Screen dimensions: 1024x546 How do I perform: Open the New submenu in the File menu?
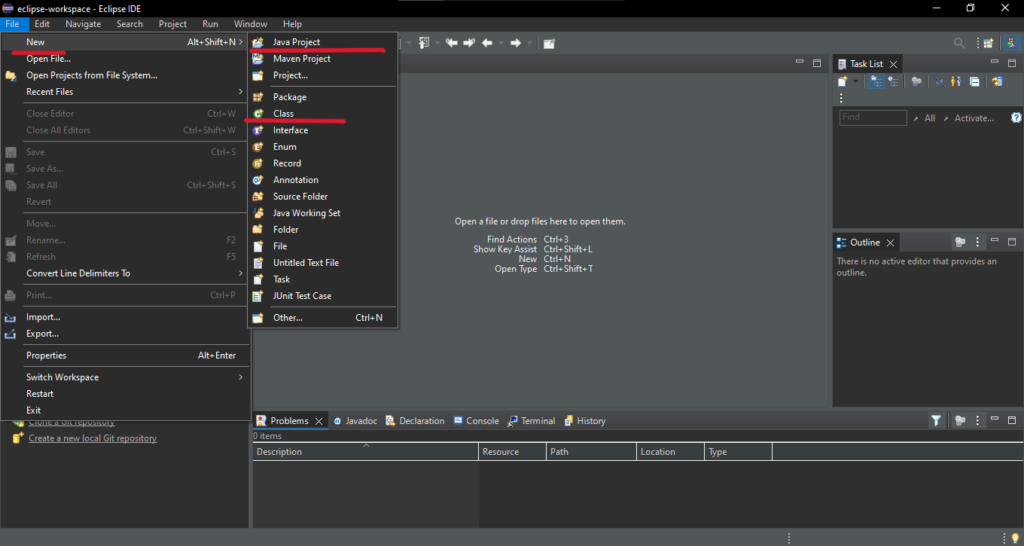coord(126,42)
